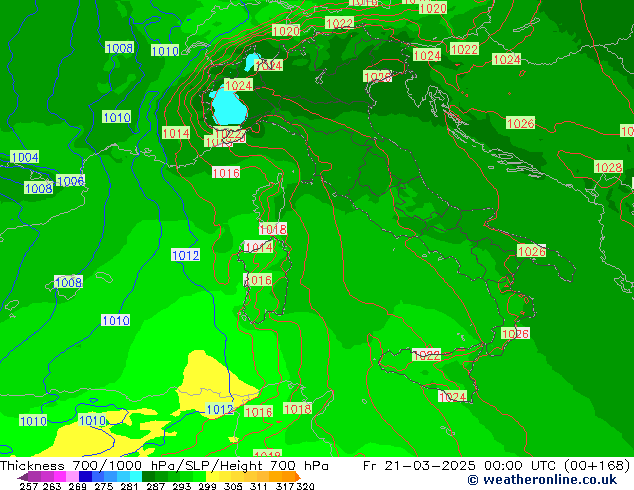The width and height of the screenshot is (634, 490).
Task: Click the forecast date 'Fr 21-03-2025 00:00 UTC (00+168)'
Action: pos(497,465)
